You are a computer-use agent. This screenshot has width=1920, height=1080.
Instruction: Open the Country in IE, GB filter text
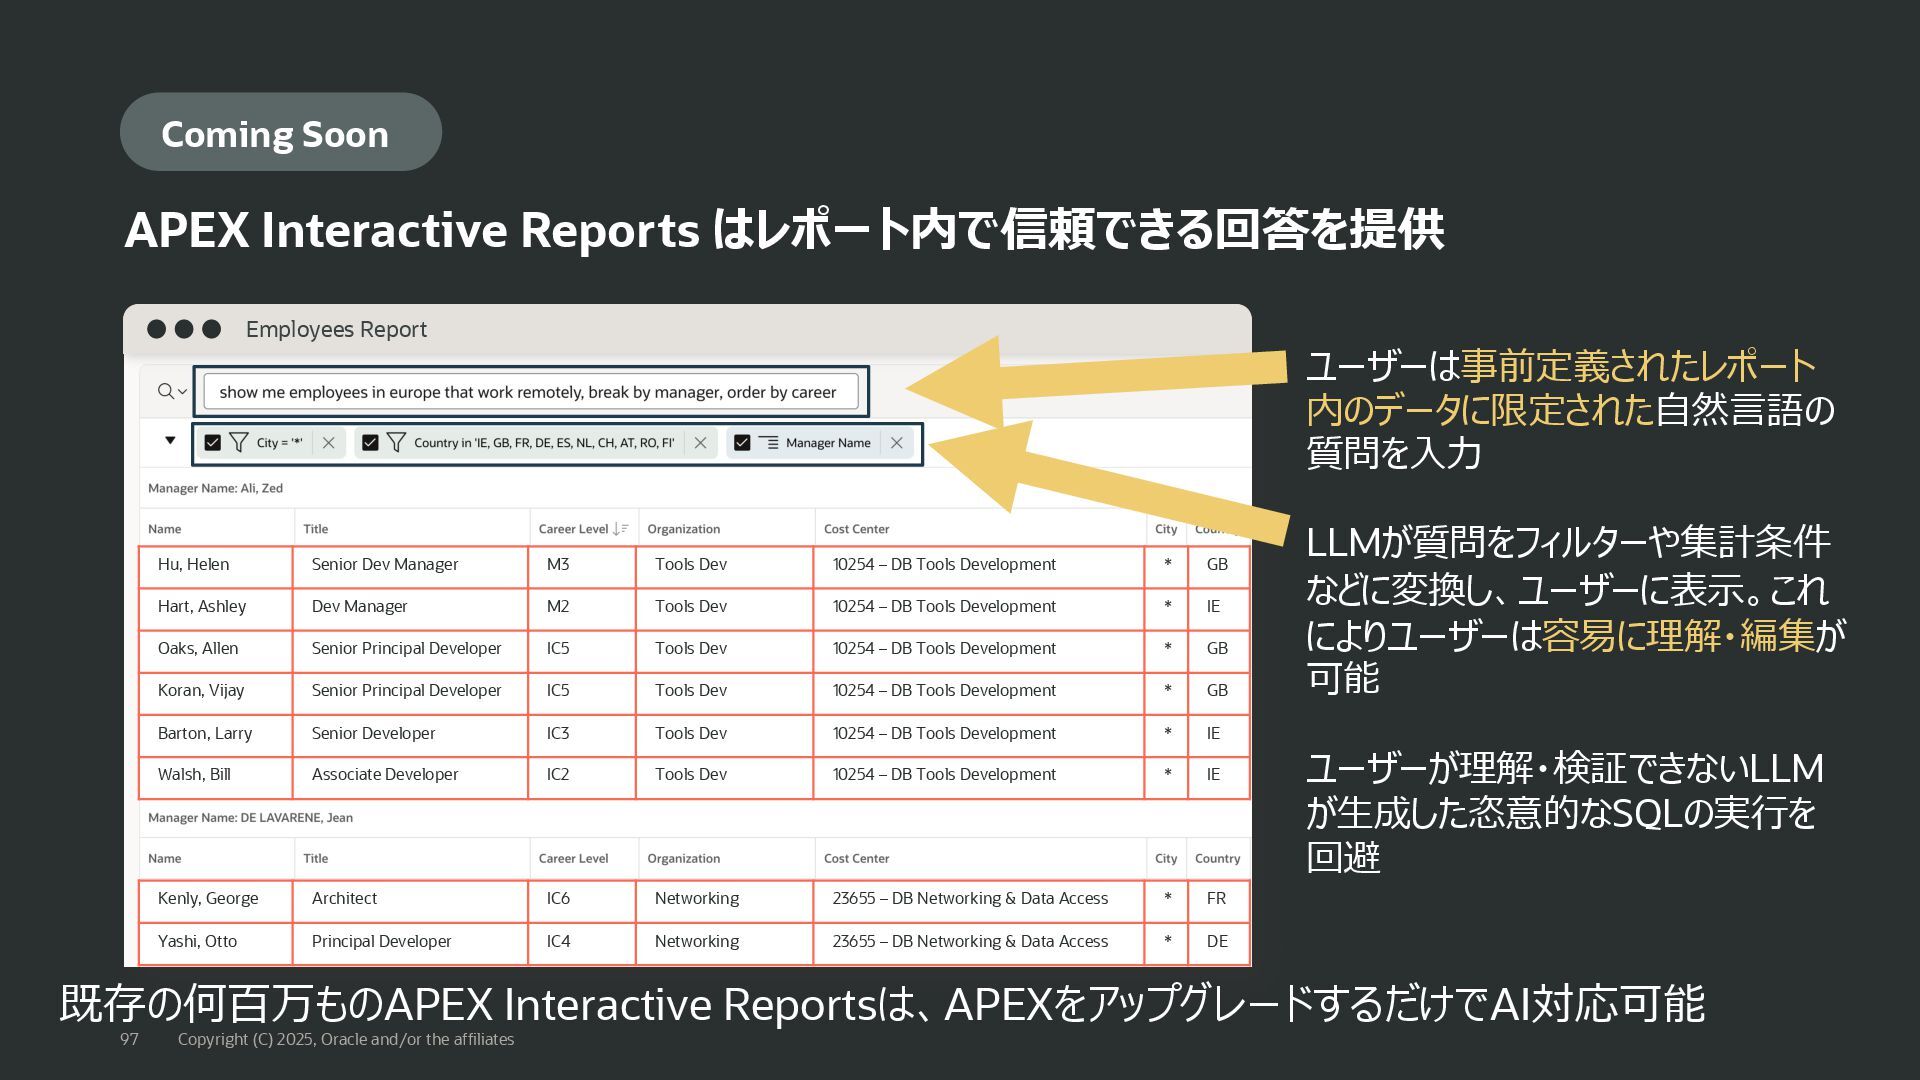pyautogui.click(x=543, y=443)
